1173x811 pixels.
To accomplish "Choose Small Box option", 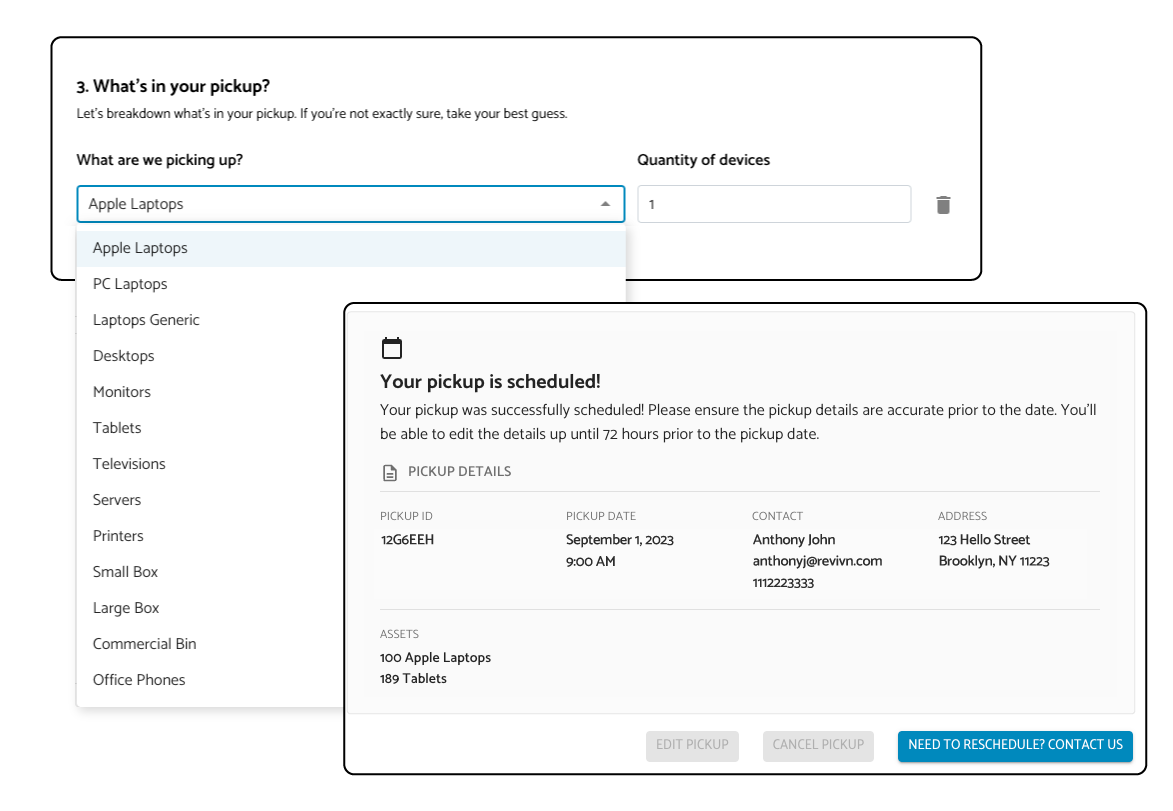I will coord(125,572).
